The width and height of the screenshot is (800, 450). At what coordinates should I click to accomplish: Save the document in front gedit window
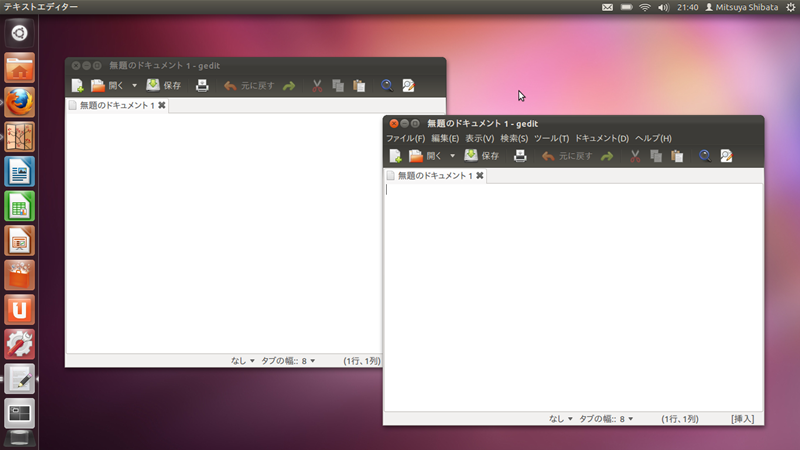pyautogui.click(x=481, y=156)
